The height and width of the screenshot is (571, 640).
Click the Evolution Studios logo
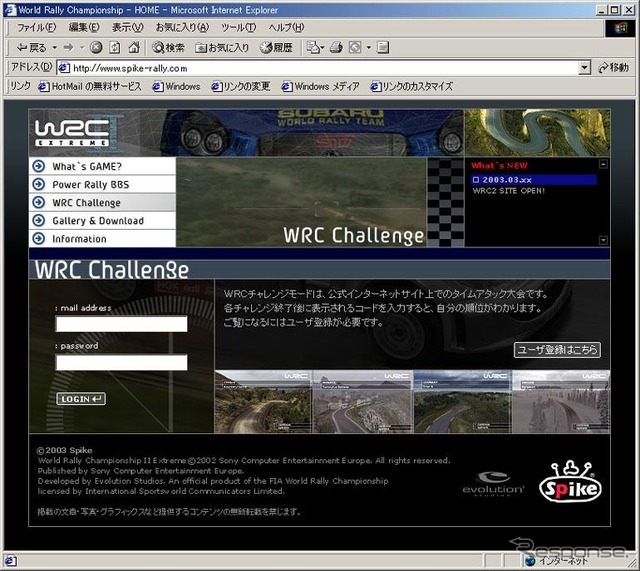tap(493, 484)
